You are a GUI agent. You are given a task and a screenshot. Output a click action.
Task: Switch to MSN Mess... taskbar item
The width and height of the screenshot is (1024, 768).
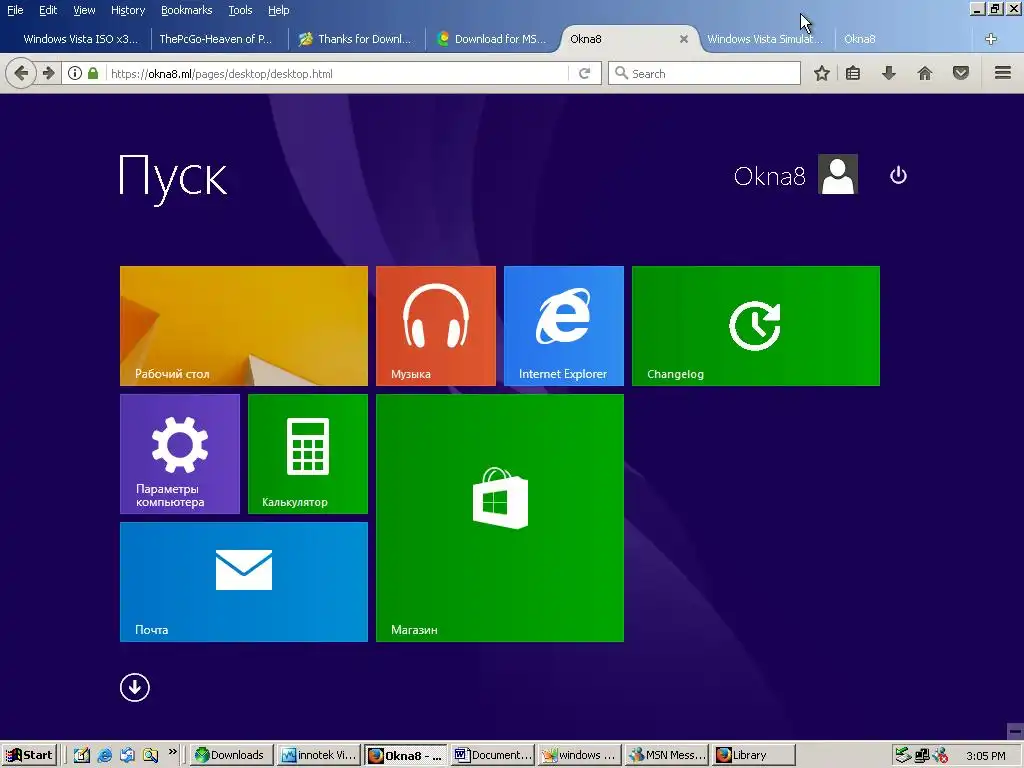(x=667, y=755)
